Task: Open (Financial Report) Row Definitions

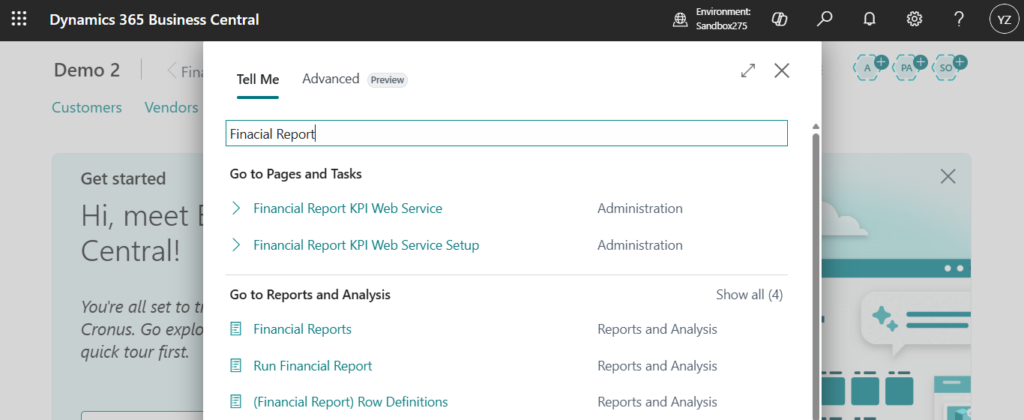Action: [x=350, y=402]
